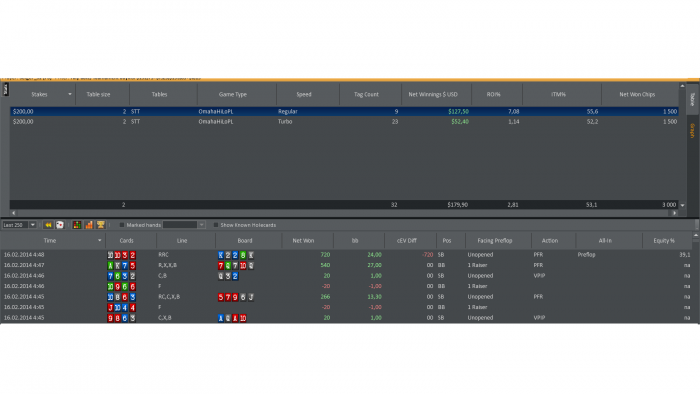700x394 pixels.
Task: Sort hands by All-In column header
Action: point(605,241)
